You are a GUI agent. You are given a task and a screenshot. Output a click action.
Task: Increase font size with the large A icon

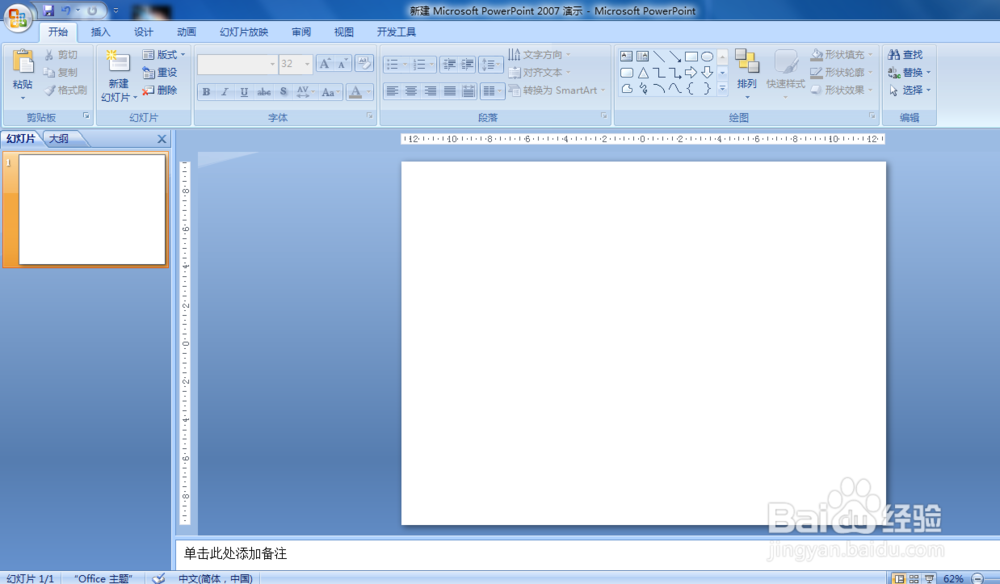[x=325, y=64]
